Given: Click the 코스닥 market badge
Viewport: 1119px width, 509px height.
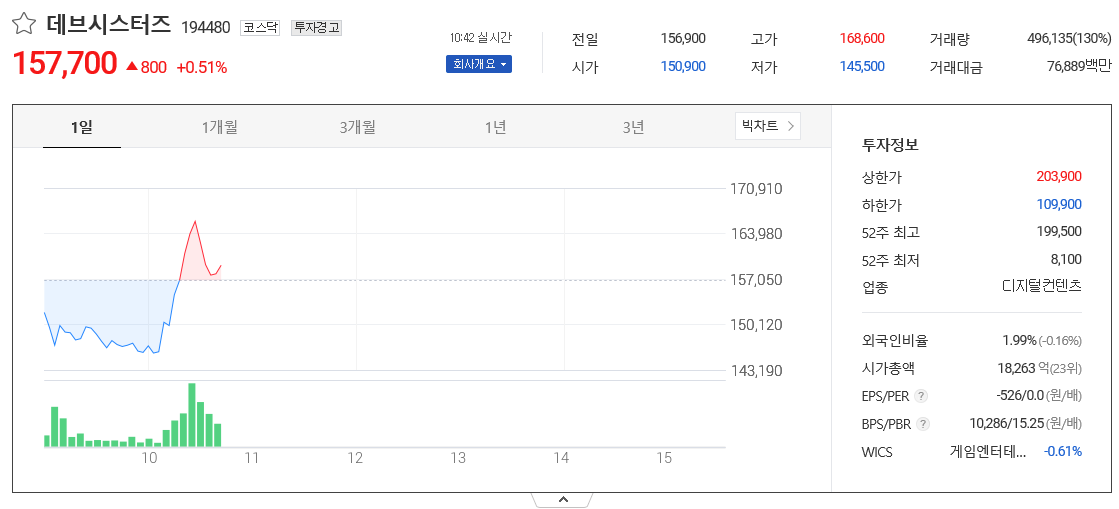Looking at the screenshot, I should click(260, 28).
